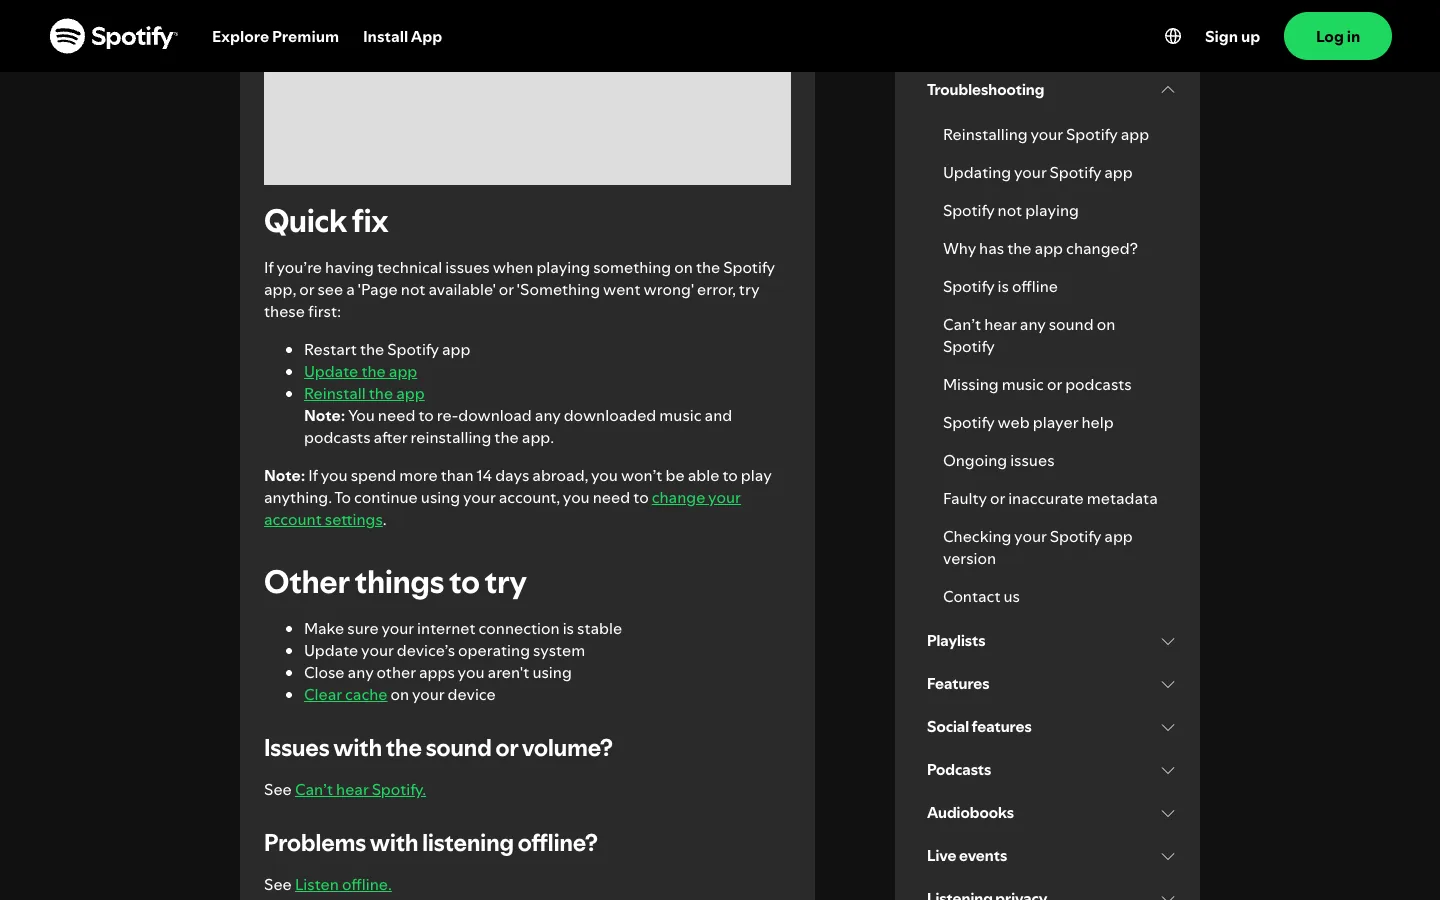Open the Listen offline. link
1440x900 pixels.
click(x=343, y=885)
